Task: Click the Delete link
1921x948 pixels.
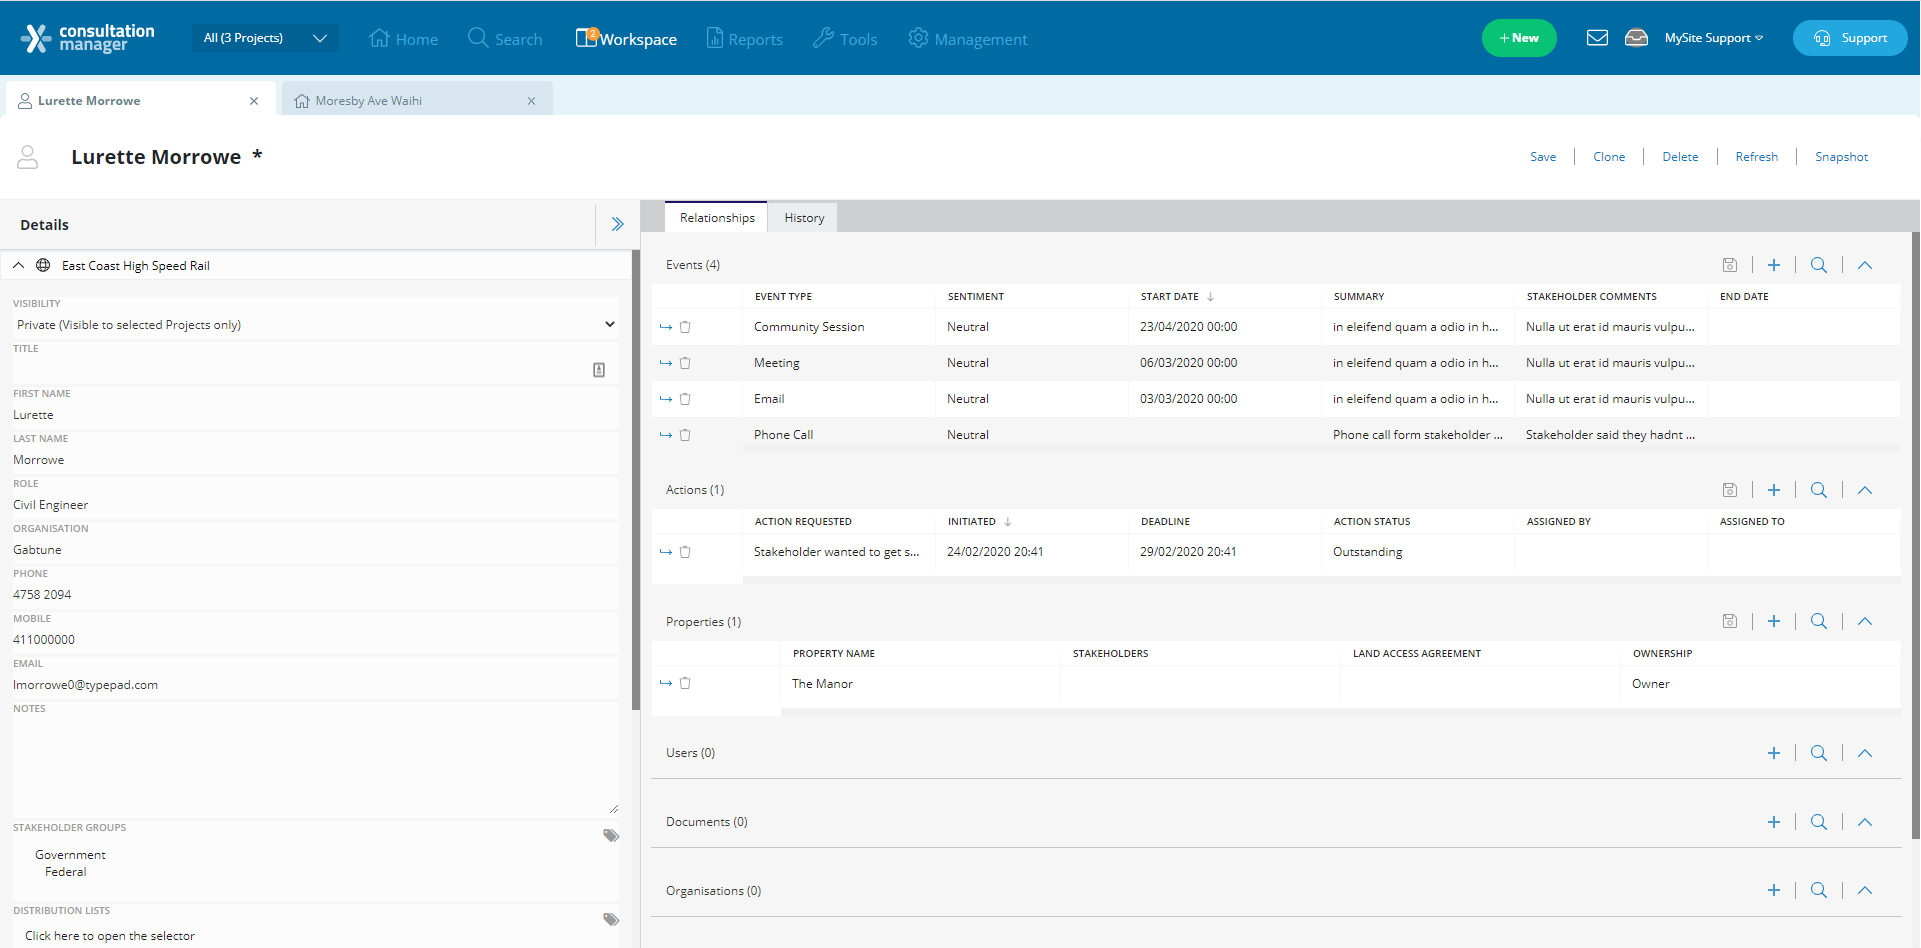Action: (1680, 157)
